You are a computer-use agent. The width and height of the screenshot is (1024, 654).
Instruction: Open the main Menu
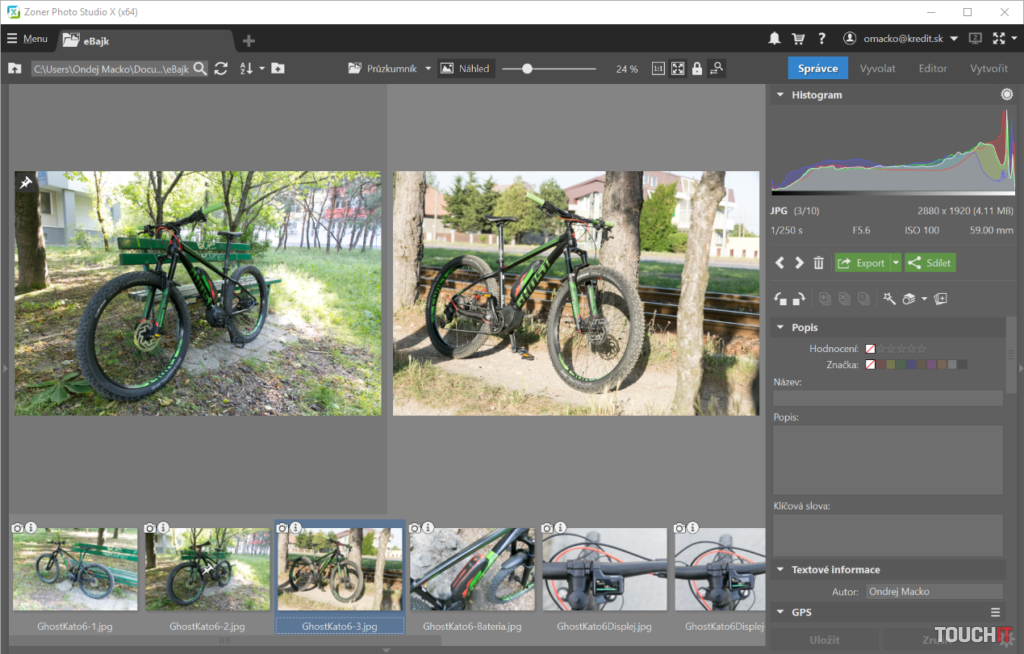tap(27, 39)
